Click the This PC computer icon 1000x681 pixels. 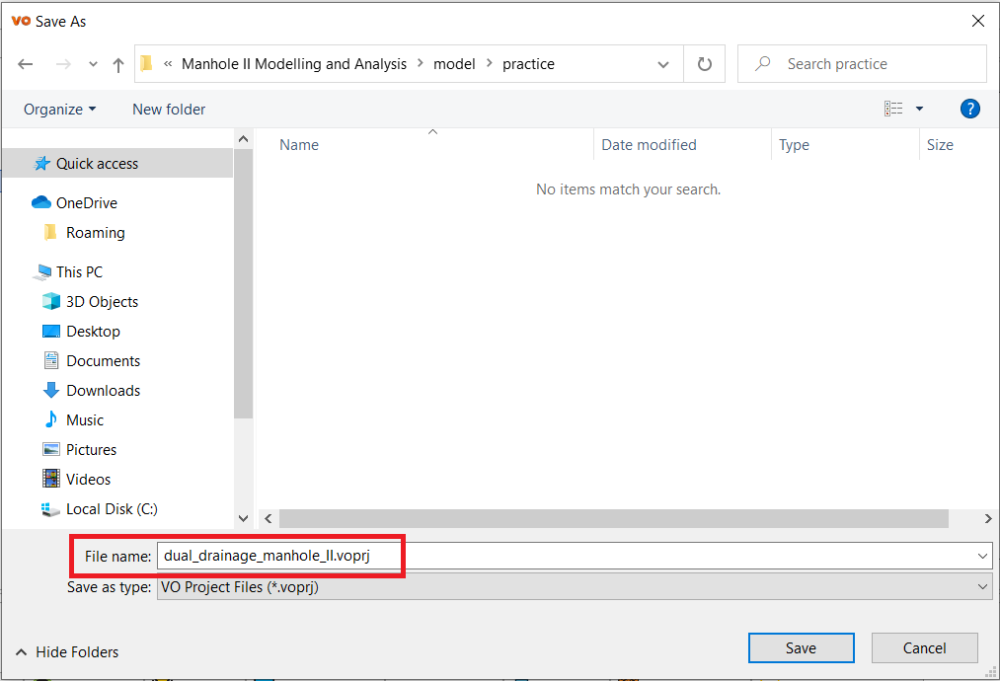coord(42,272)
